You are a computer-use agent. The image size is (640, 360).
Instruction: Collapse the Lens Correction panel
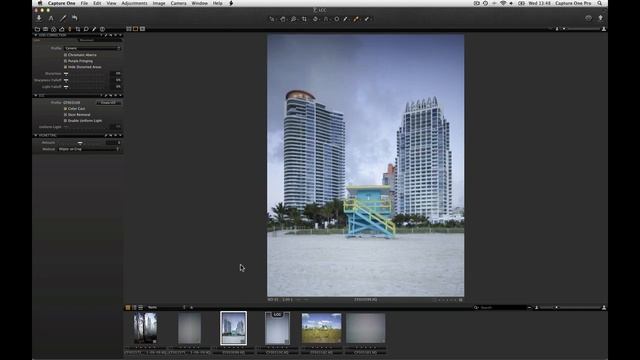pyautogui.click(x=36, y=36)
